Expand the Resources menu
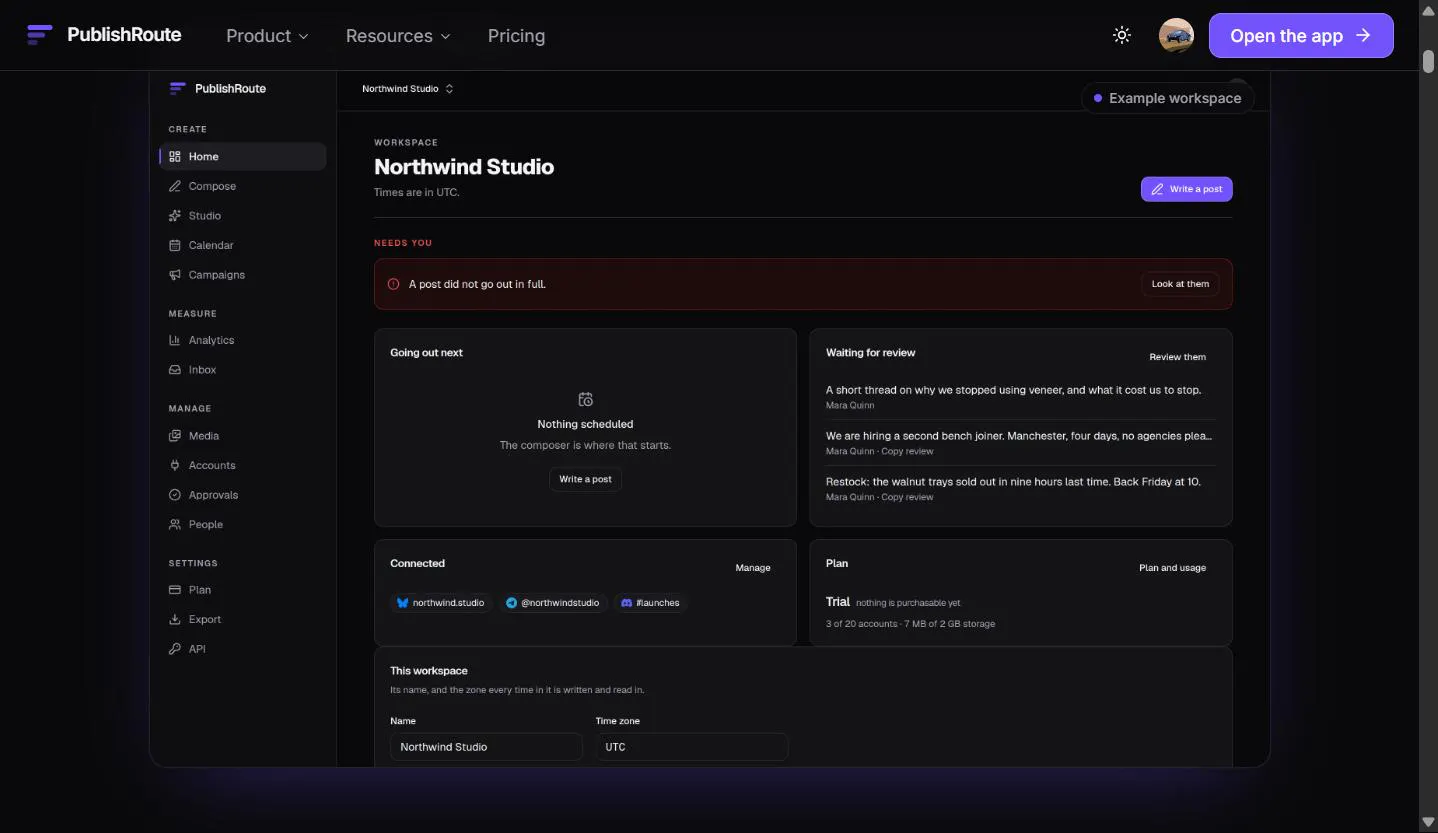The width and height of the screenshot is (1438, 833). click(398, 35)
